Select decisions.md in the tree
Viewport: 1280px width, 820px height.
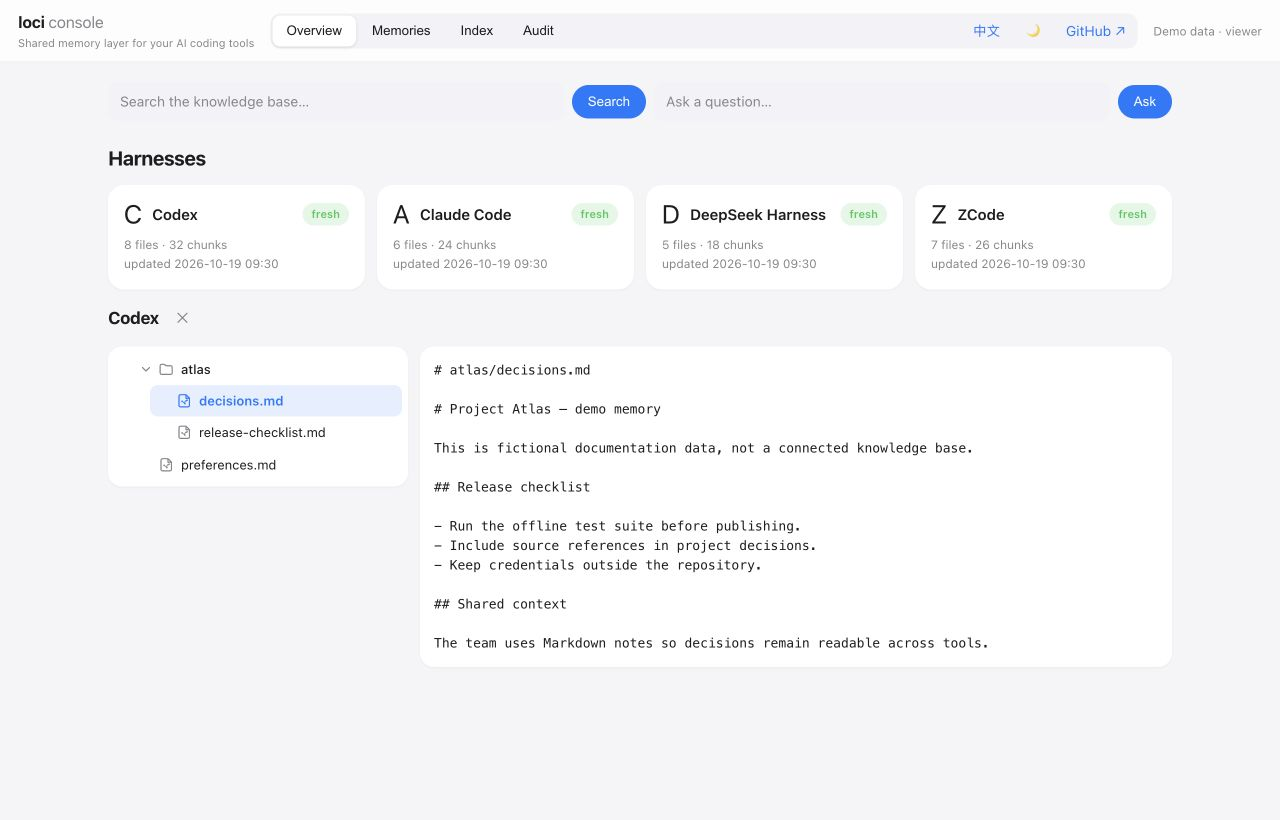(x=276, y=401)
